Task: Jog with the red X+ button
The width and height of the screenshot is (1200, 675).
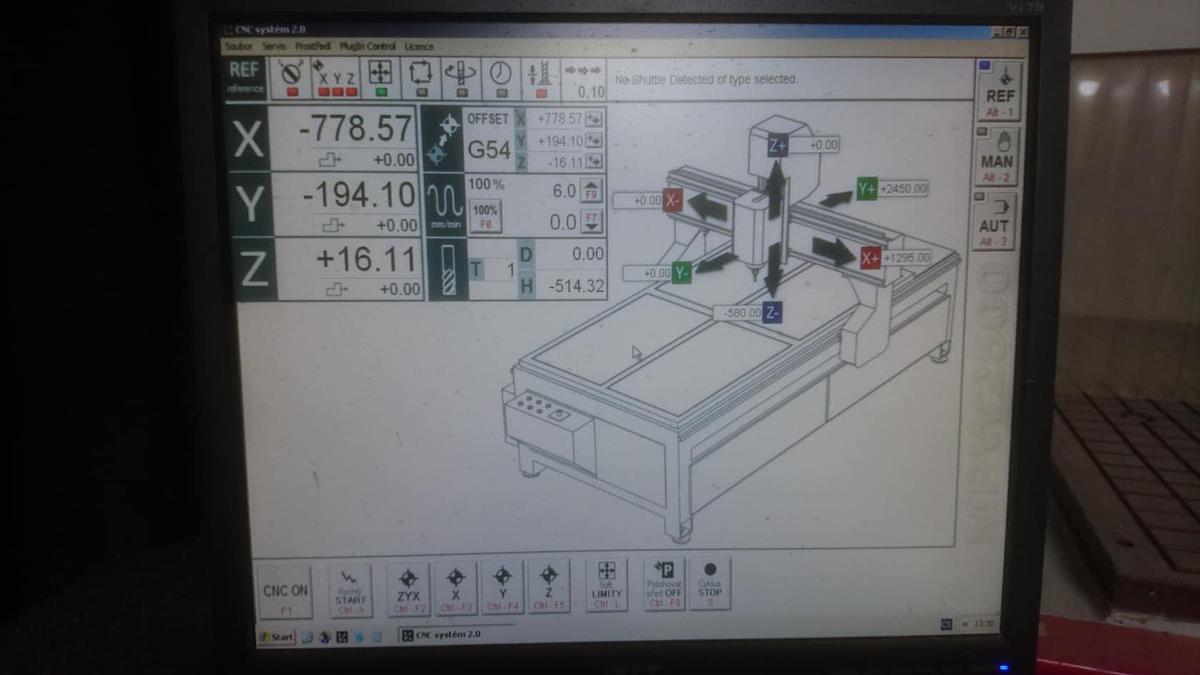Action: coord(870,257)
